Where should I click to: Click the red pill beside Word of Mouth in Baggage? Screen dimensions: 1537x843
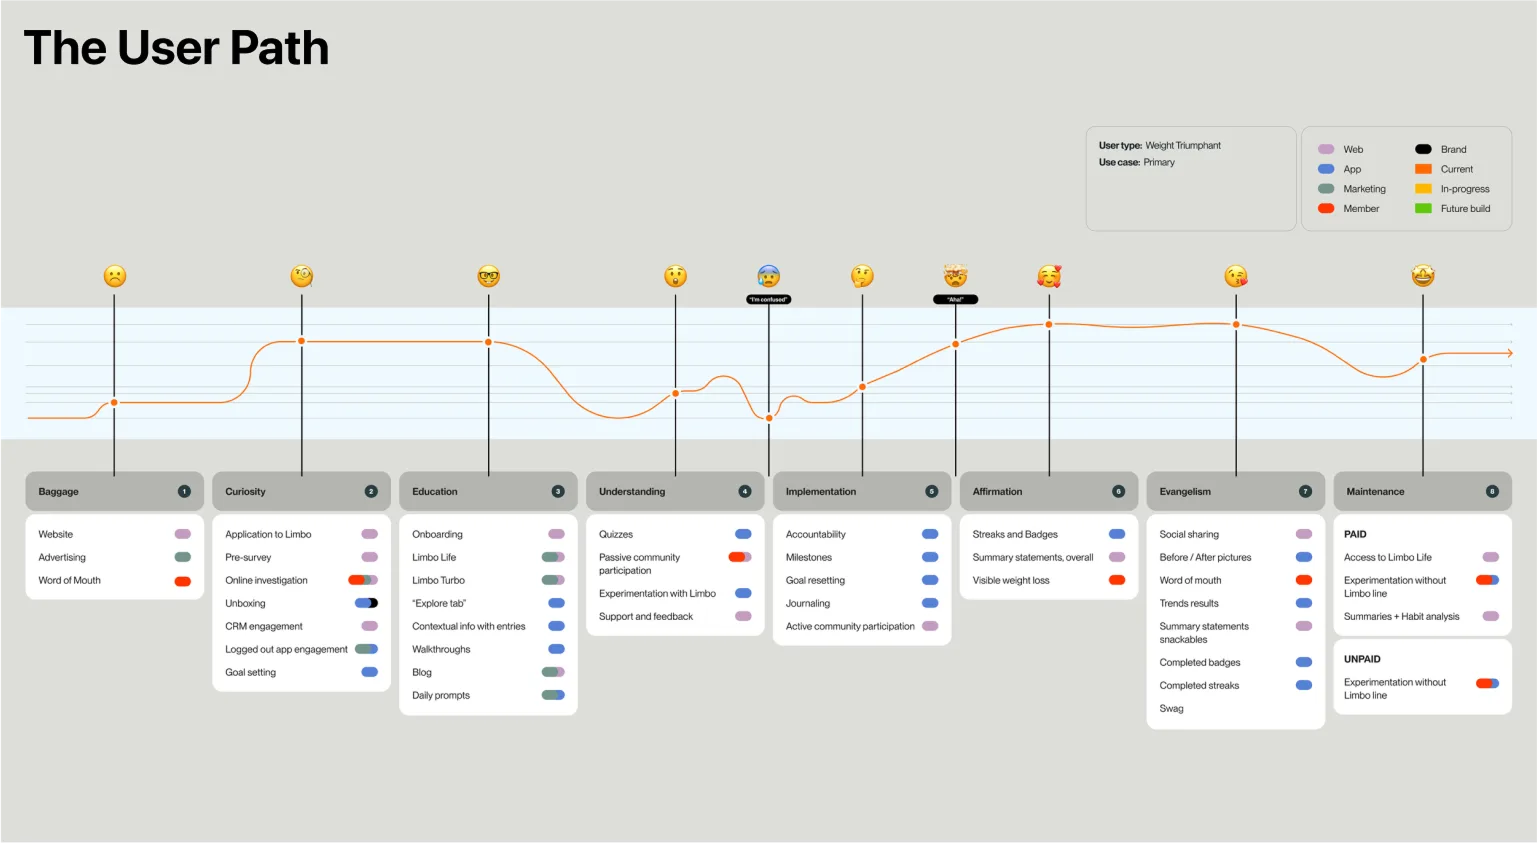point(183,581)
